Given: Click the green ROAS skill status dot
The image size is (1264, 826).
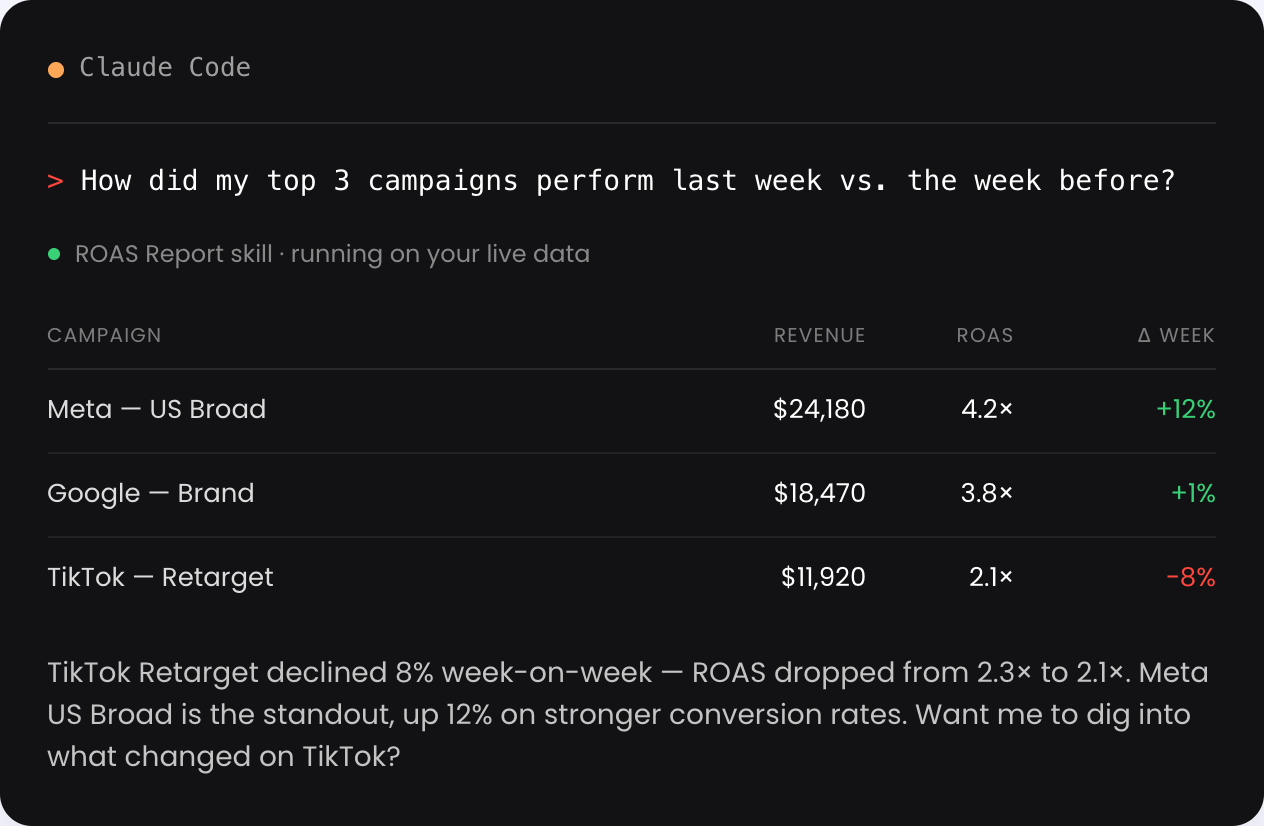Looking at the screenshot, I should (54, 254).
